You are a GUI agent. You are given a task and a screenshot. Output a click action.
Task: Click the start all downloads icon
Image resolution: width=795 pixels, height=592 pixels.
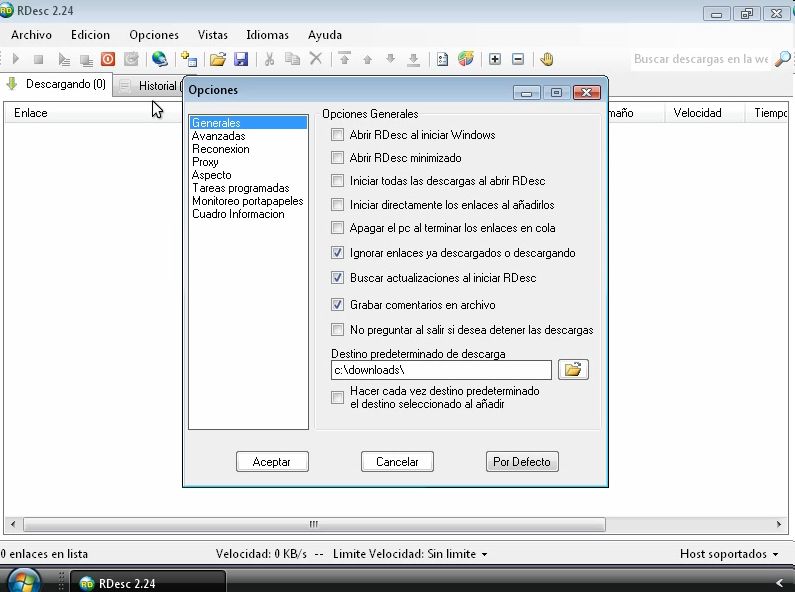tap(63, 60)
